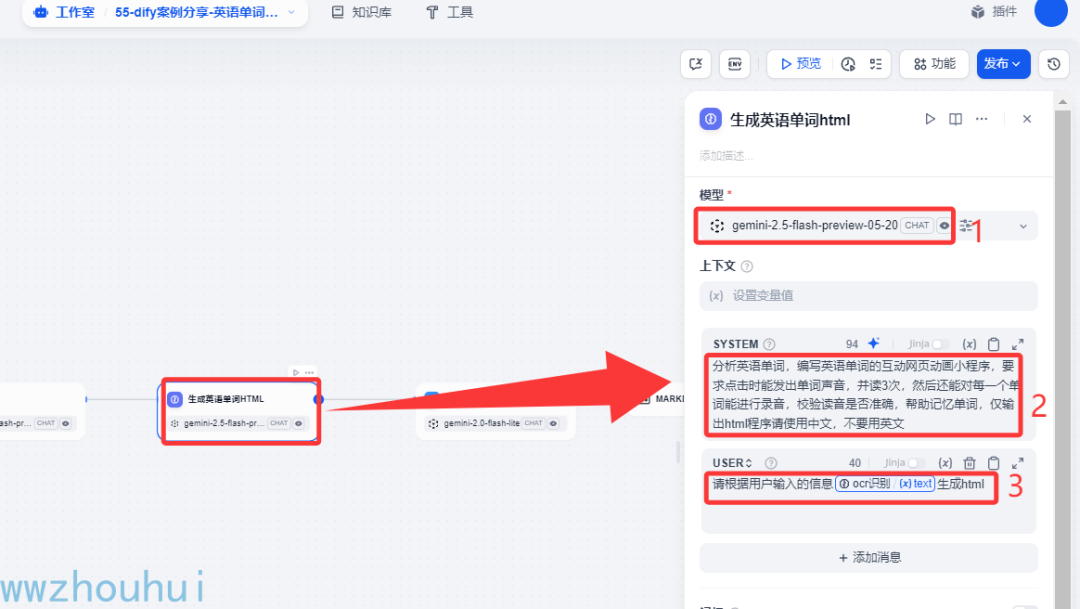1080x609 pixels.
Task: Expand USER prompt editor to fullscreen
Action: click(1017, 463)
